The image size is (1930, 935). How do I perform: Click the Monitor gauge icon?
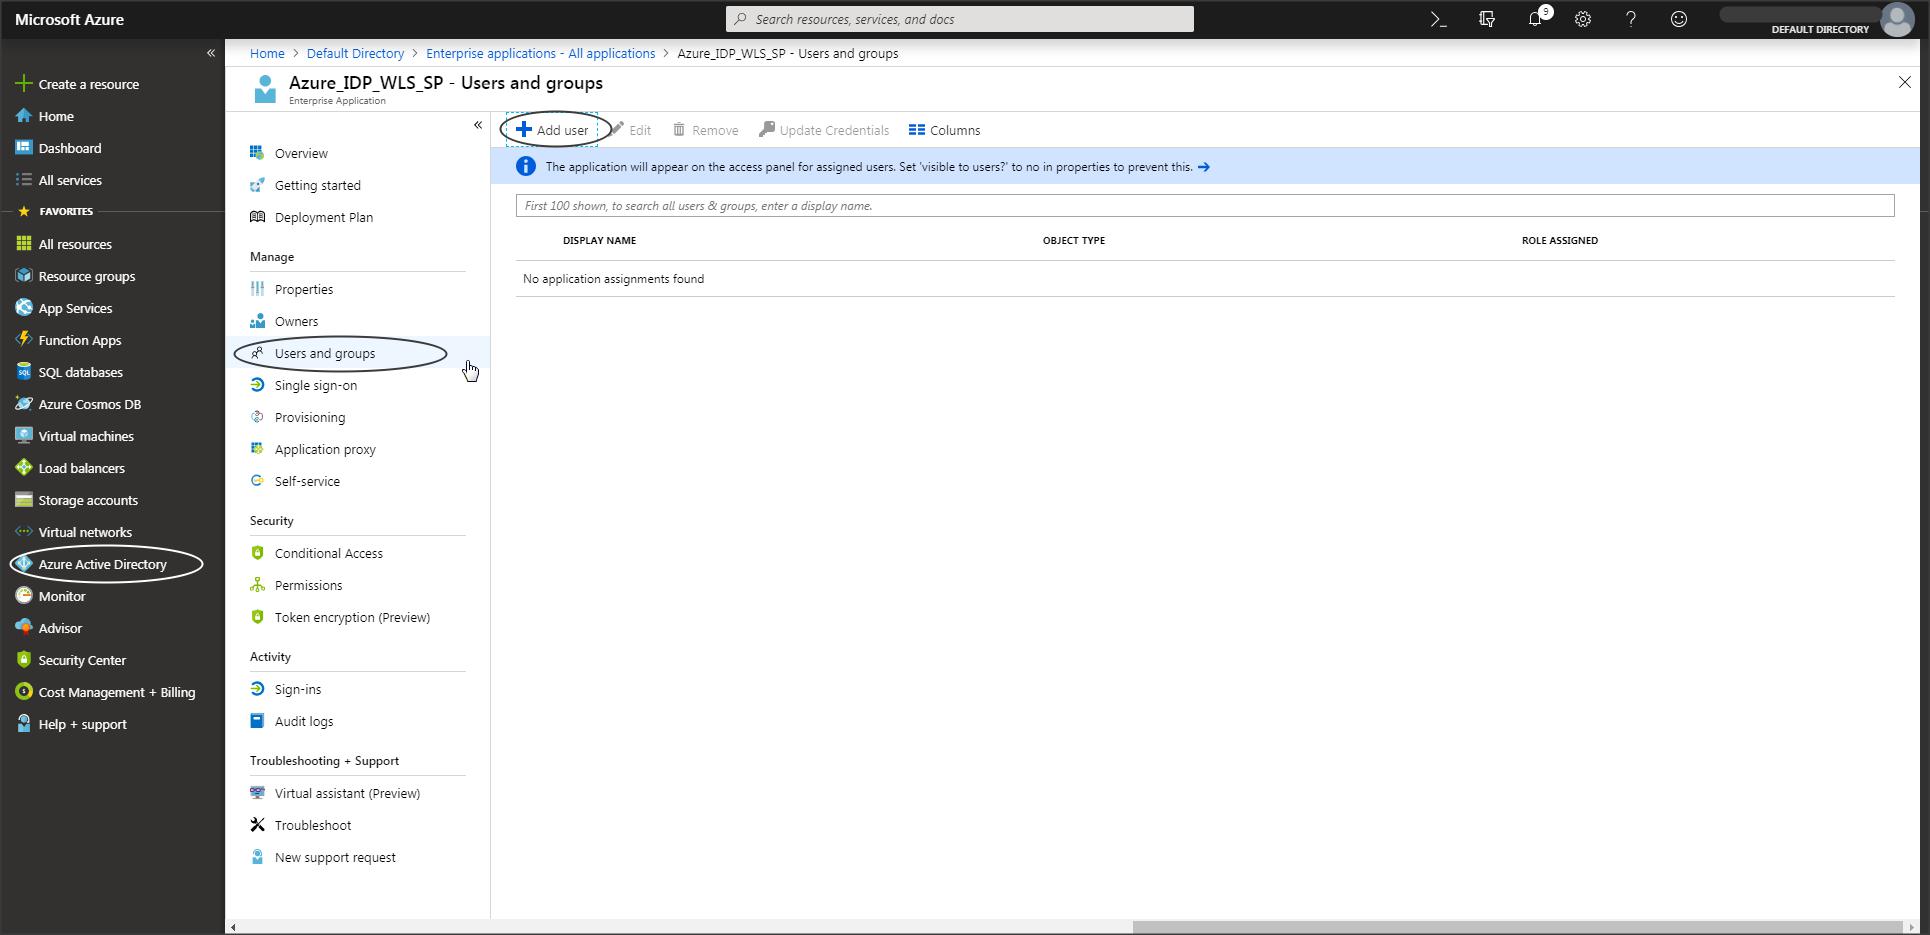[24, 596]
